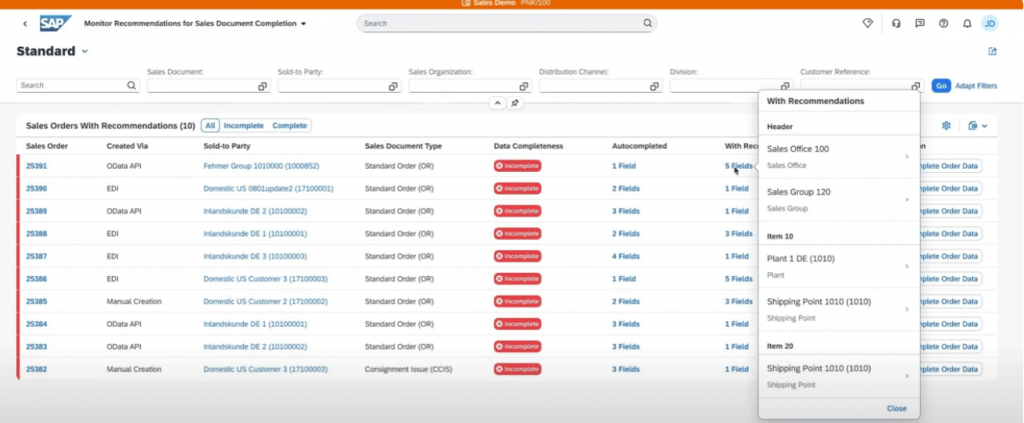Open sales order 25386

pyautogui.click(x=37, y=279)
